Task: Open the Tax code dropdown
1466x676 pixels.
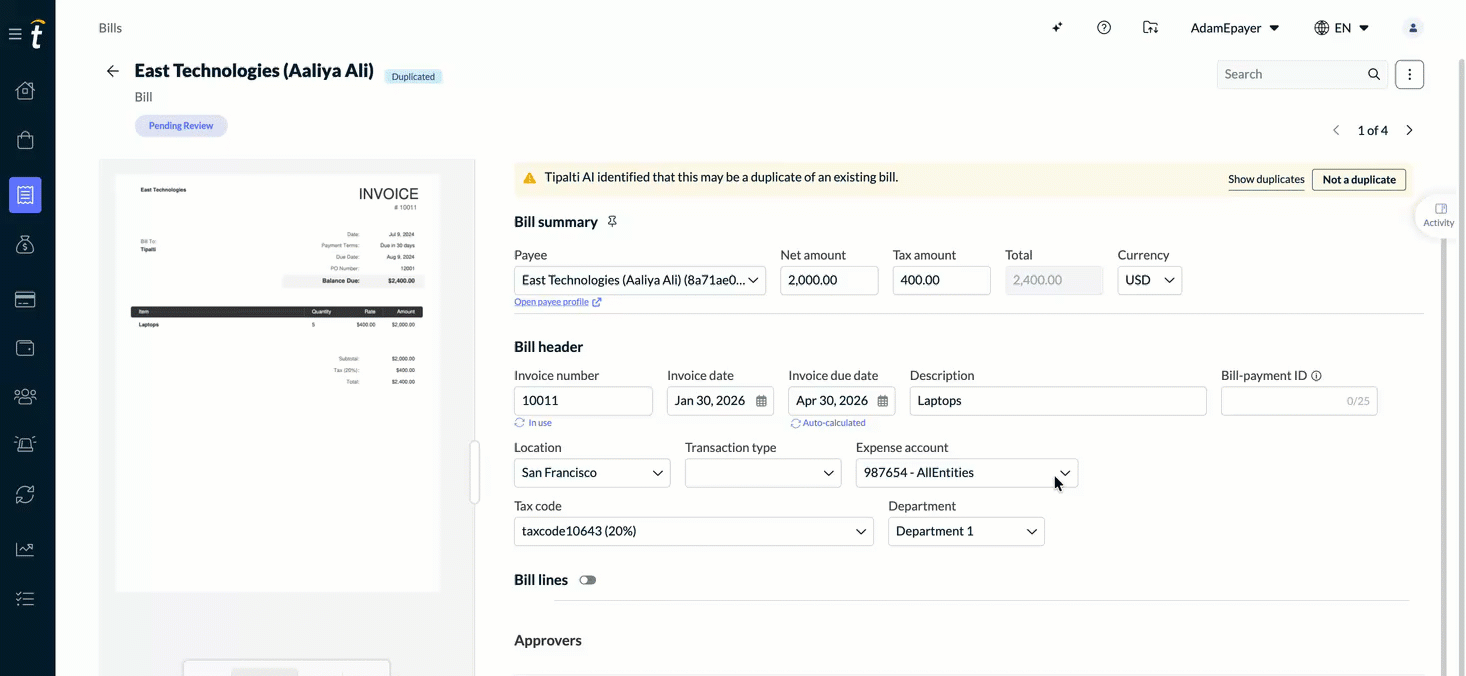Action: [x=694, y=531]
